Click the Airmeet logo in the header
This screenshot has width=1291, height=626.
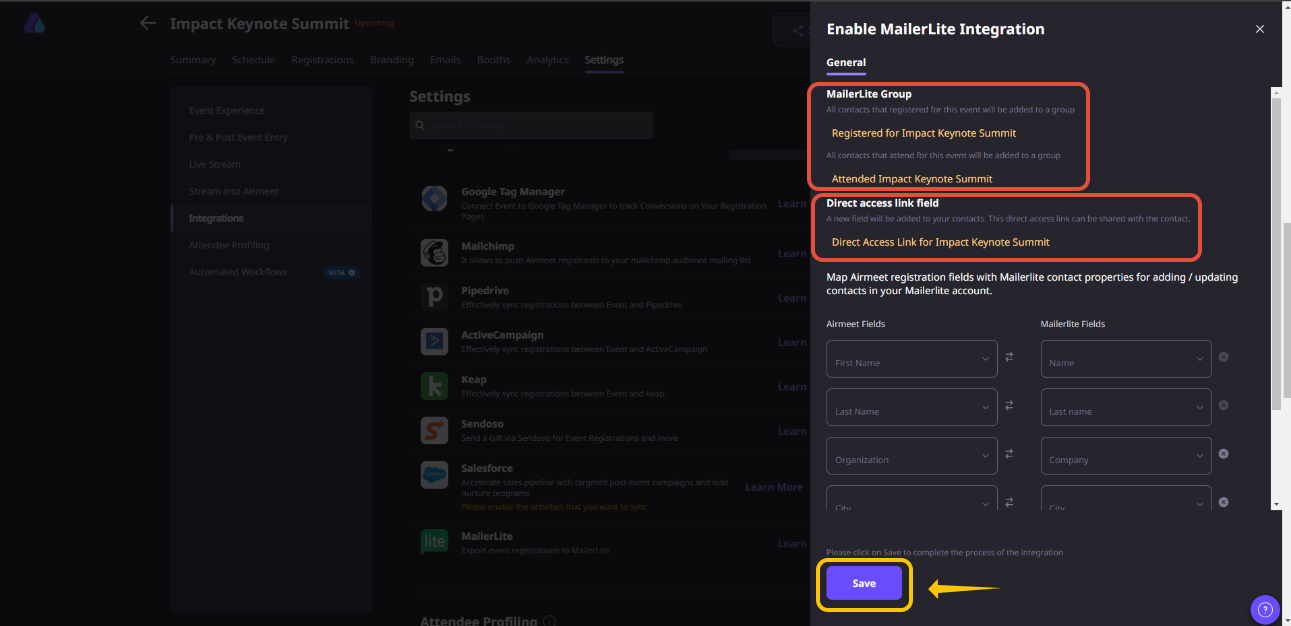click(x=35, y=23)
